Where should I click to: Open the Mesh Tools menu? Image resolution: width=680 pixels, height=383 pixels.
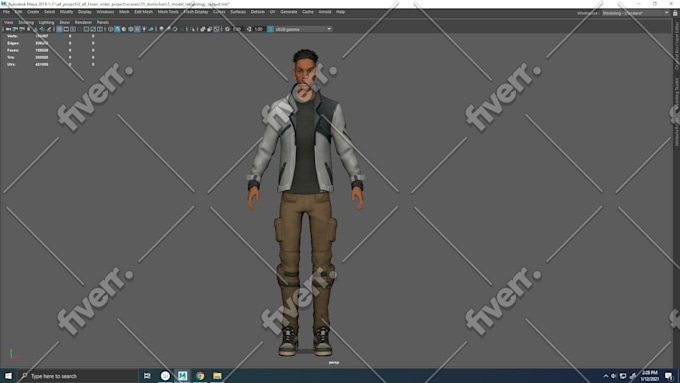[x=168, y=12]
